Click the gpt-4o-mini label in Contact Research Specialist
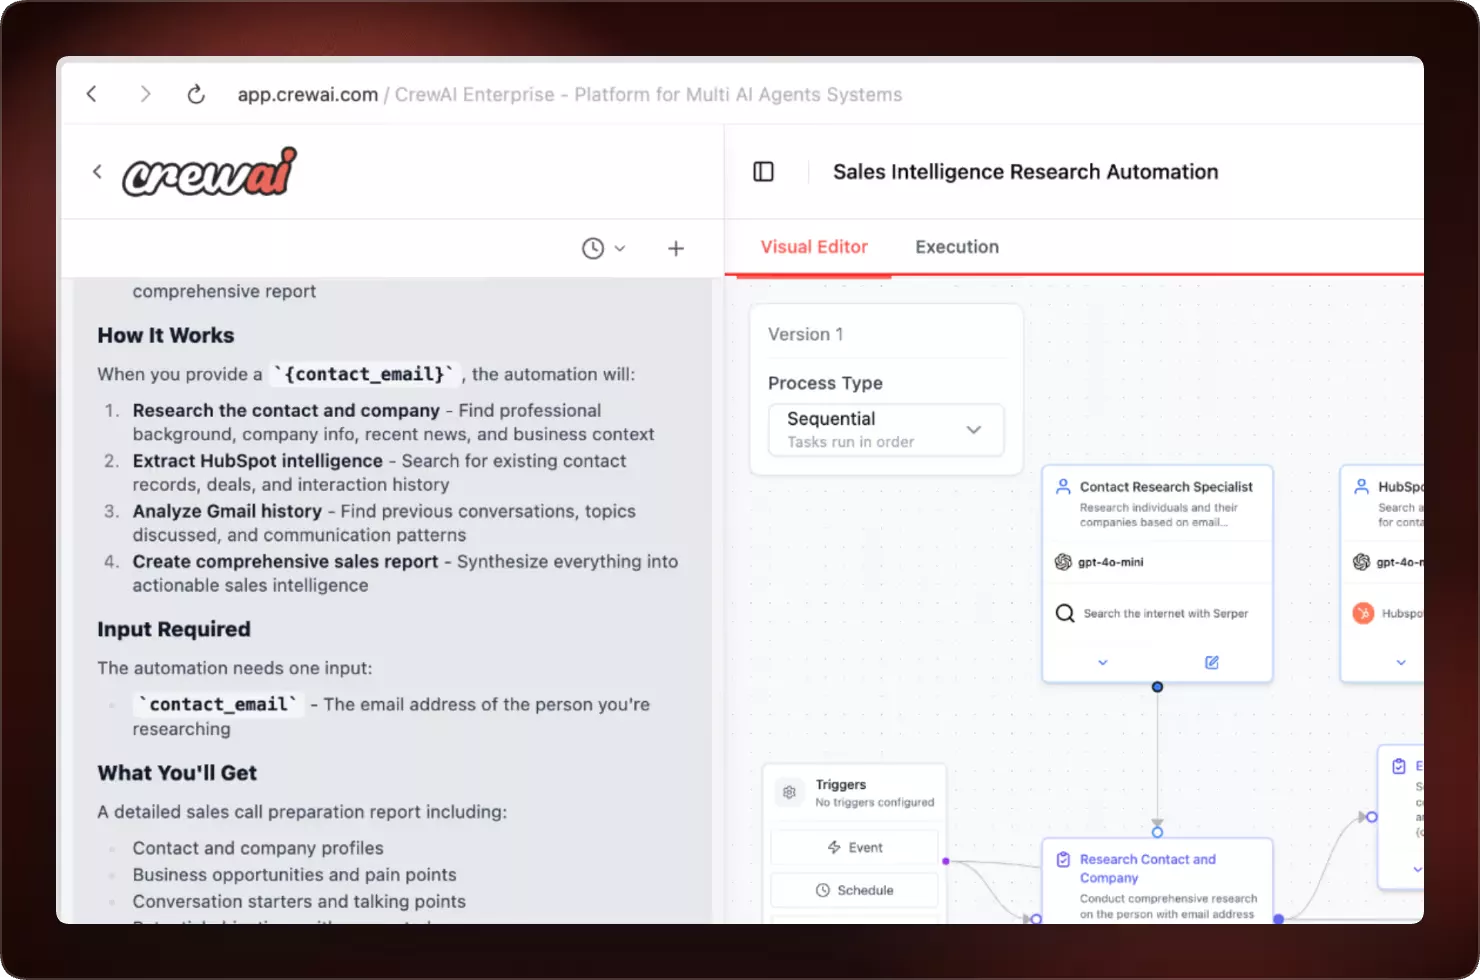1480x980 pixels. point(1111,562)
